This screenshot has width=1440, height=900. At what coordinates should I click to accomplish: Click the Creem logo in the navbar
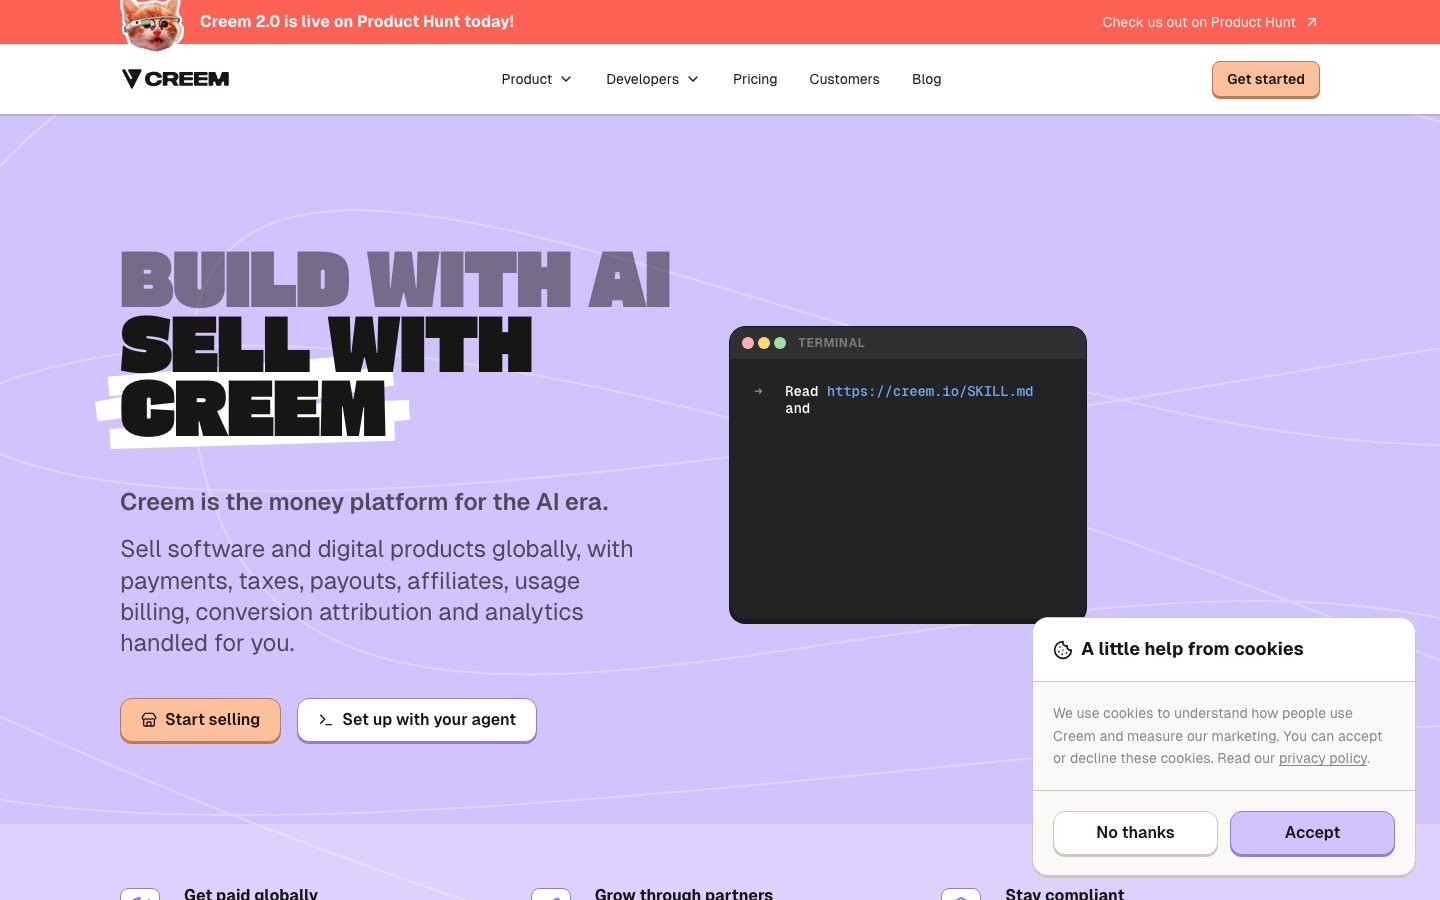tap(175, 79)
